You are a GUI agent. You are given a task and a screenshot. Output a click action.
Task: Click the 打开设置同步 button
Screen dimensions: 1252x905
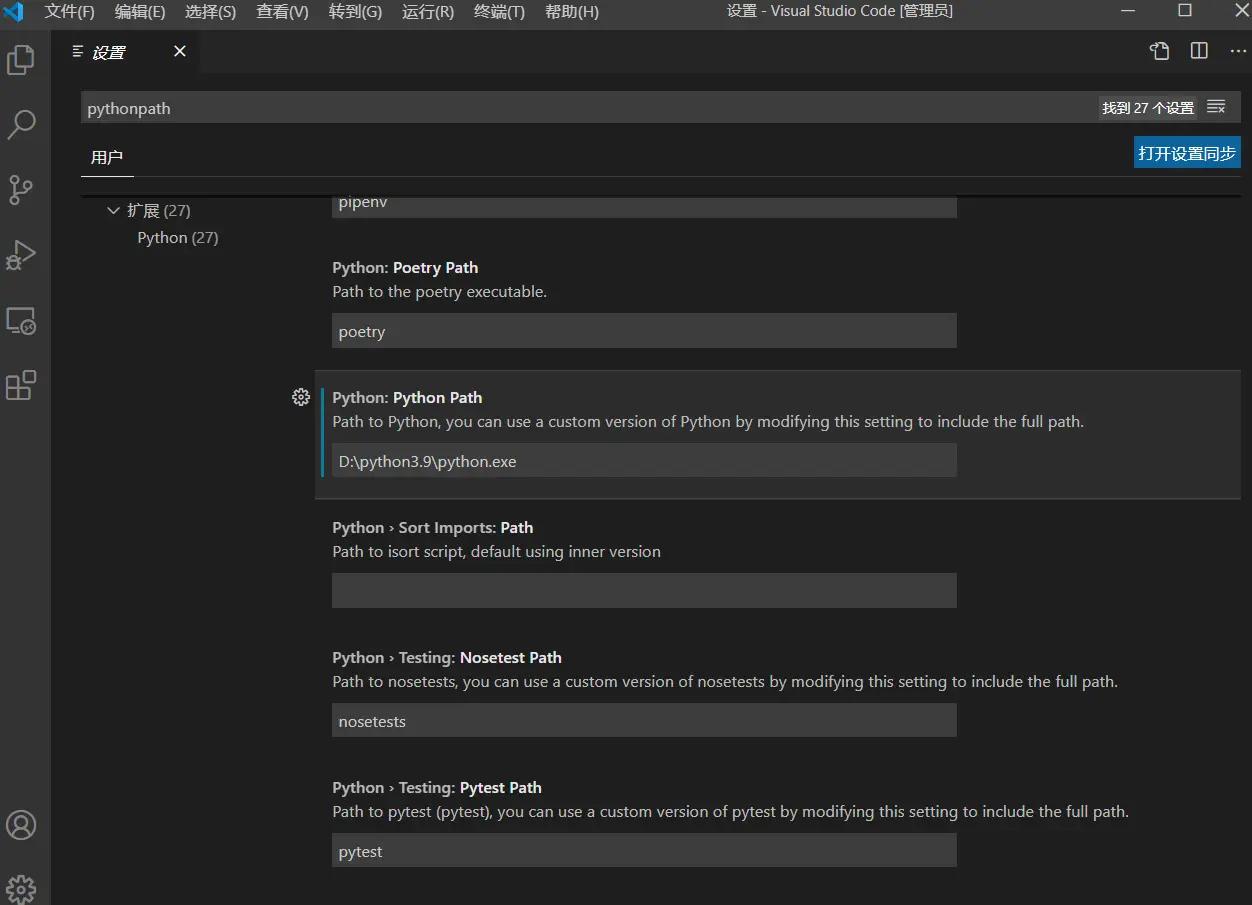(x=1187, y=153)
